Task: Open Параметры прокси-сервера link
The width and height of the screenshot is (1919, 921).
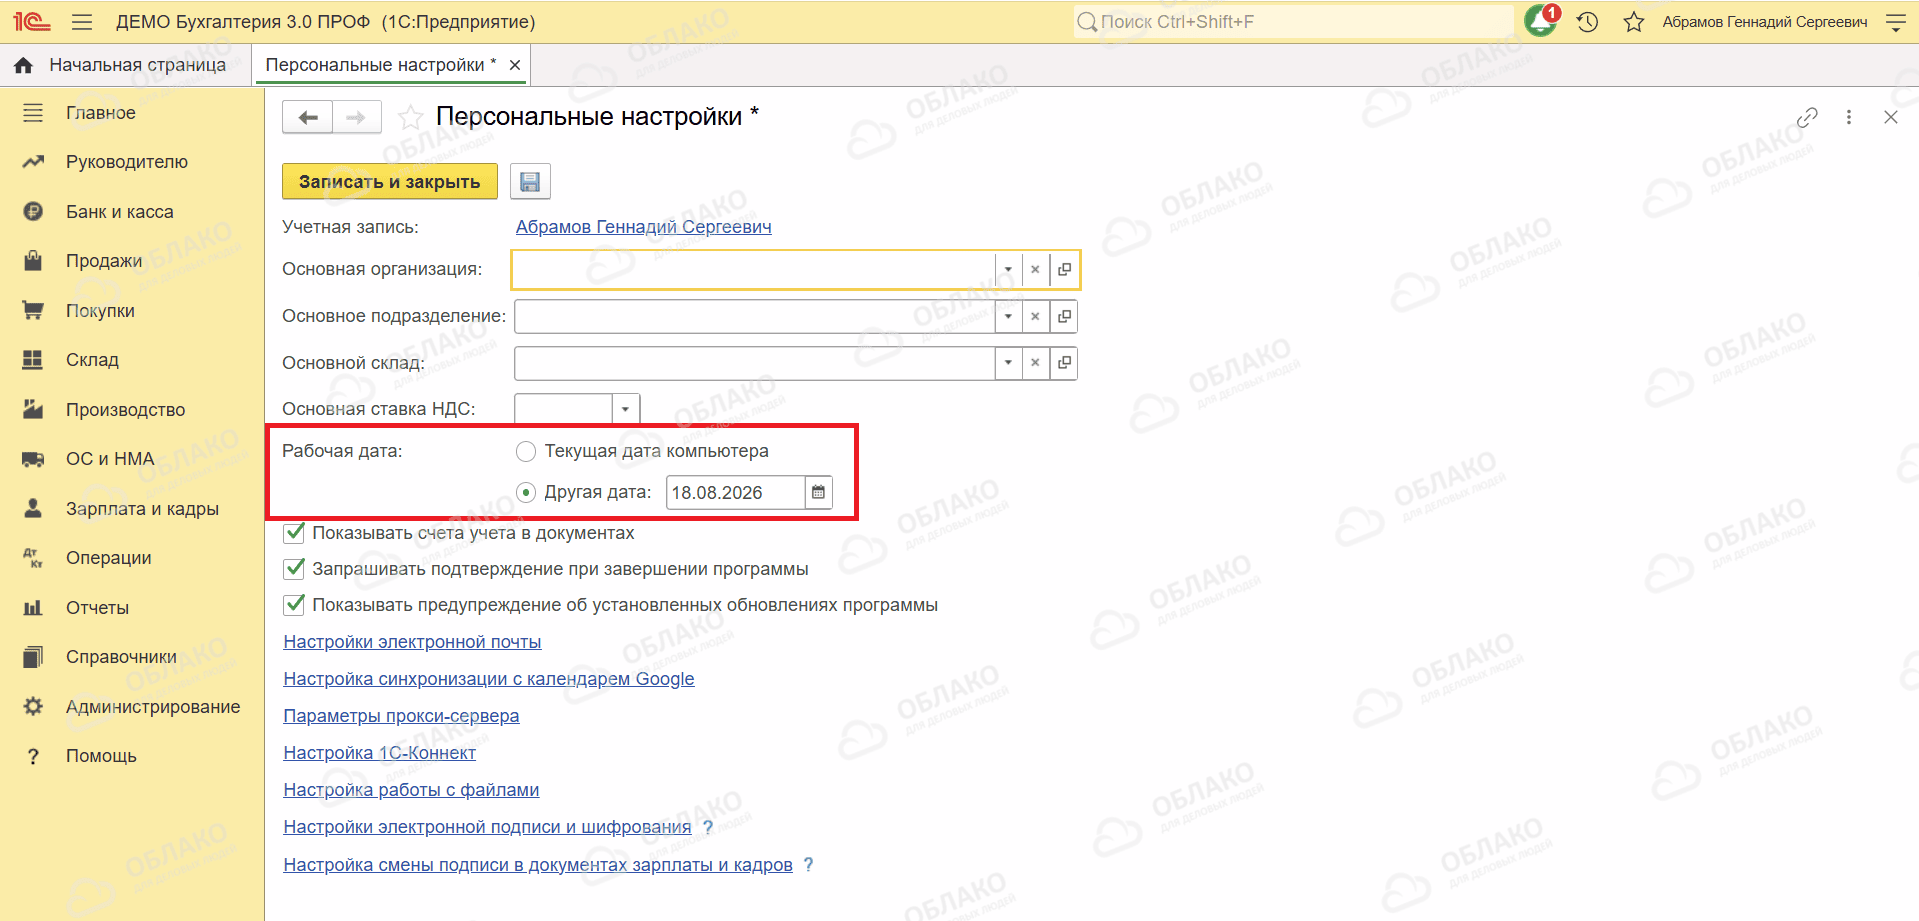Action: tap(401, 716)
